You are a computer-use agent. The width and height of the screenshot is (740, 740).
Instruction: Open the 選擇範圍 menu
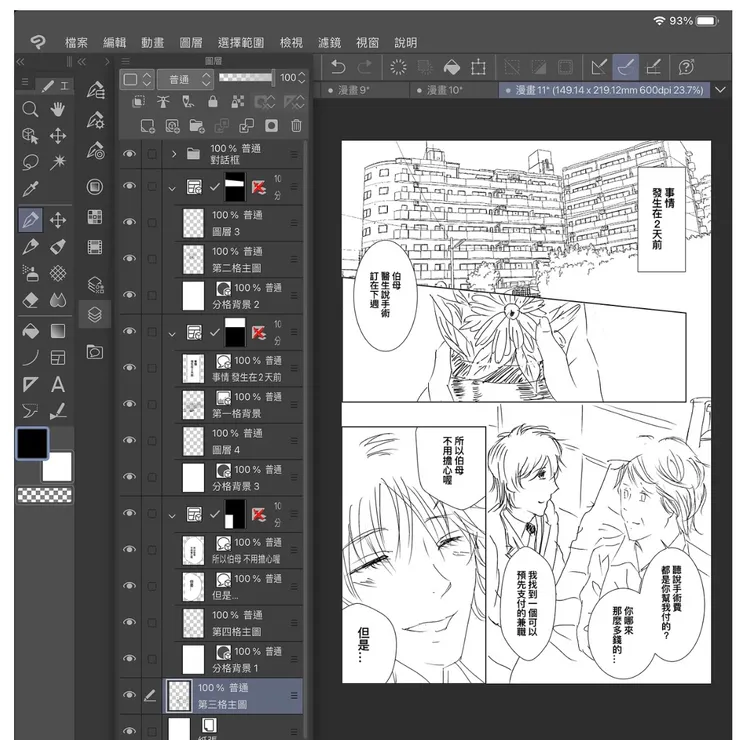click(241, 43)
